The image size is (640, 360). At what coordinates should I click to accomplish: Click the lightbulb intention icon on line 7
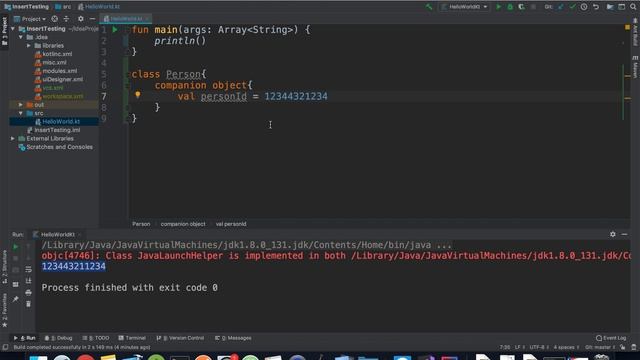(138, 95)
